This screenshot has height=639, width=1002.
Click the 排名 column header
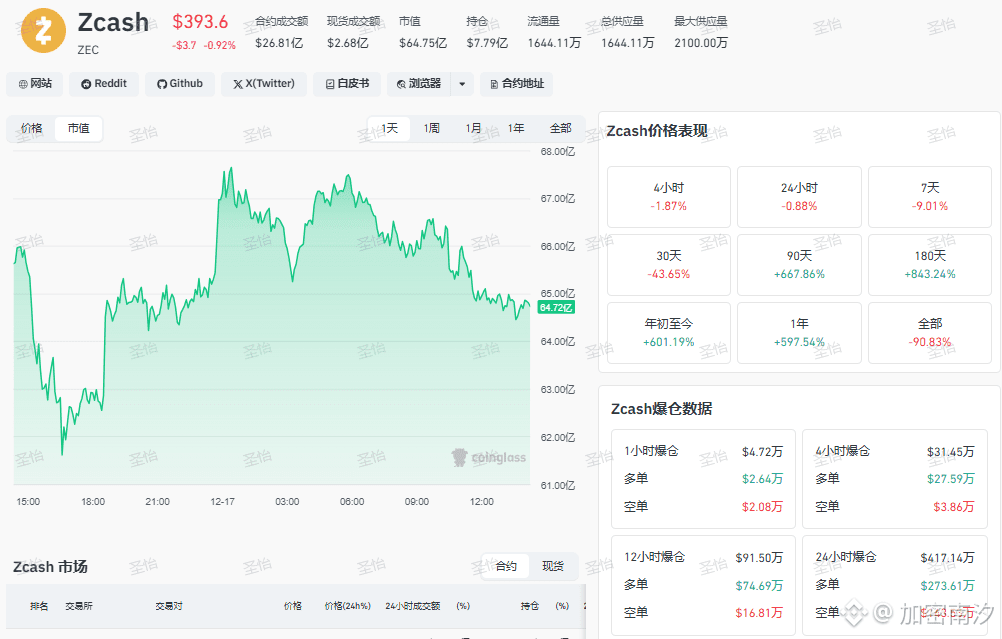[39, 606]
